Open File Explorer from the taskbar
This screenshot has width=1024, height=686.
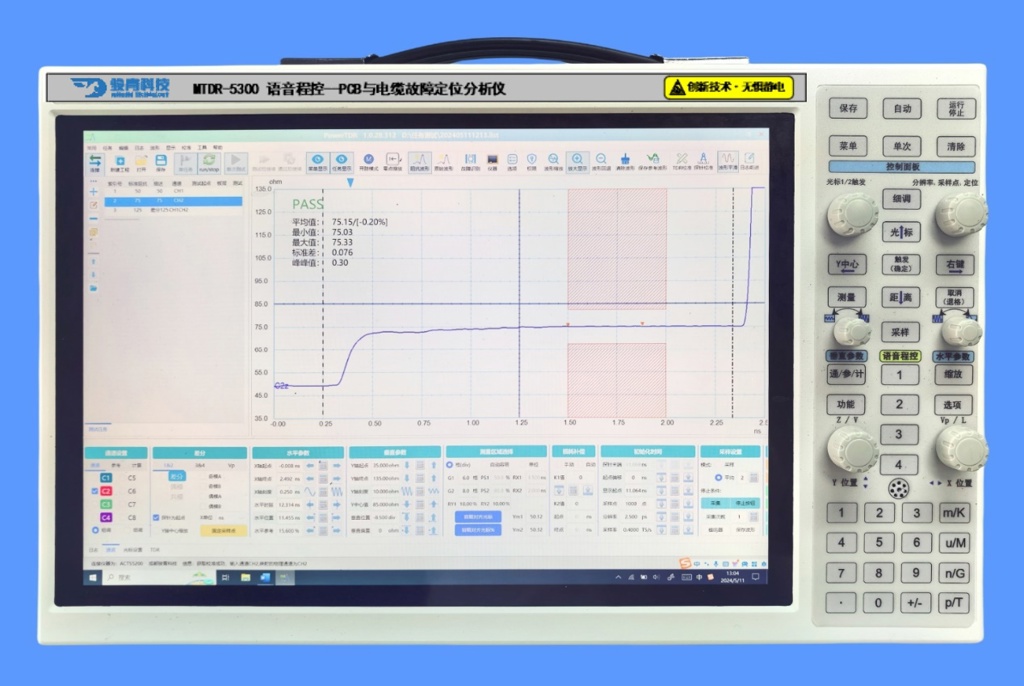[246, 578]
